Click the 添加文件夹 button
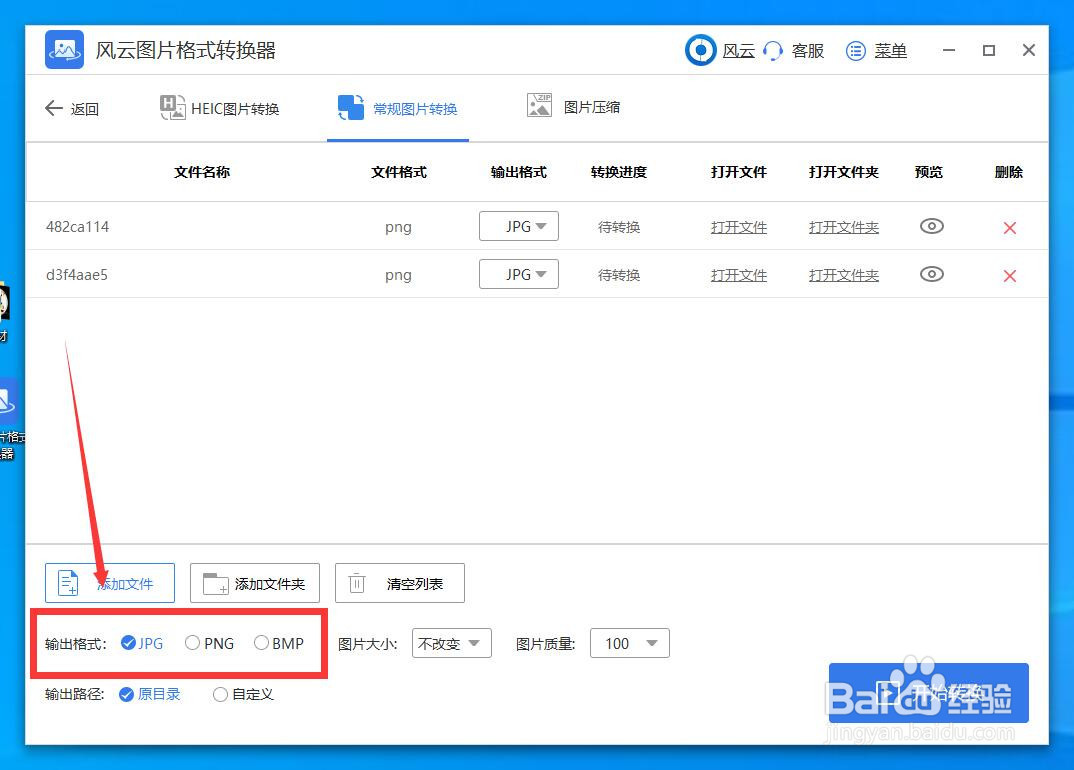Image resolution: width=1074 pixels, height=770 pixels. 254,583
